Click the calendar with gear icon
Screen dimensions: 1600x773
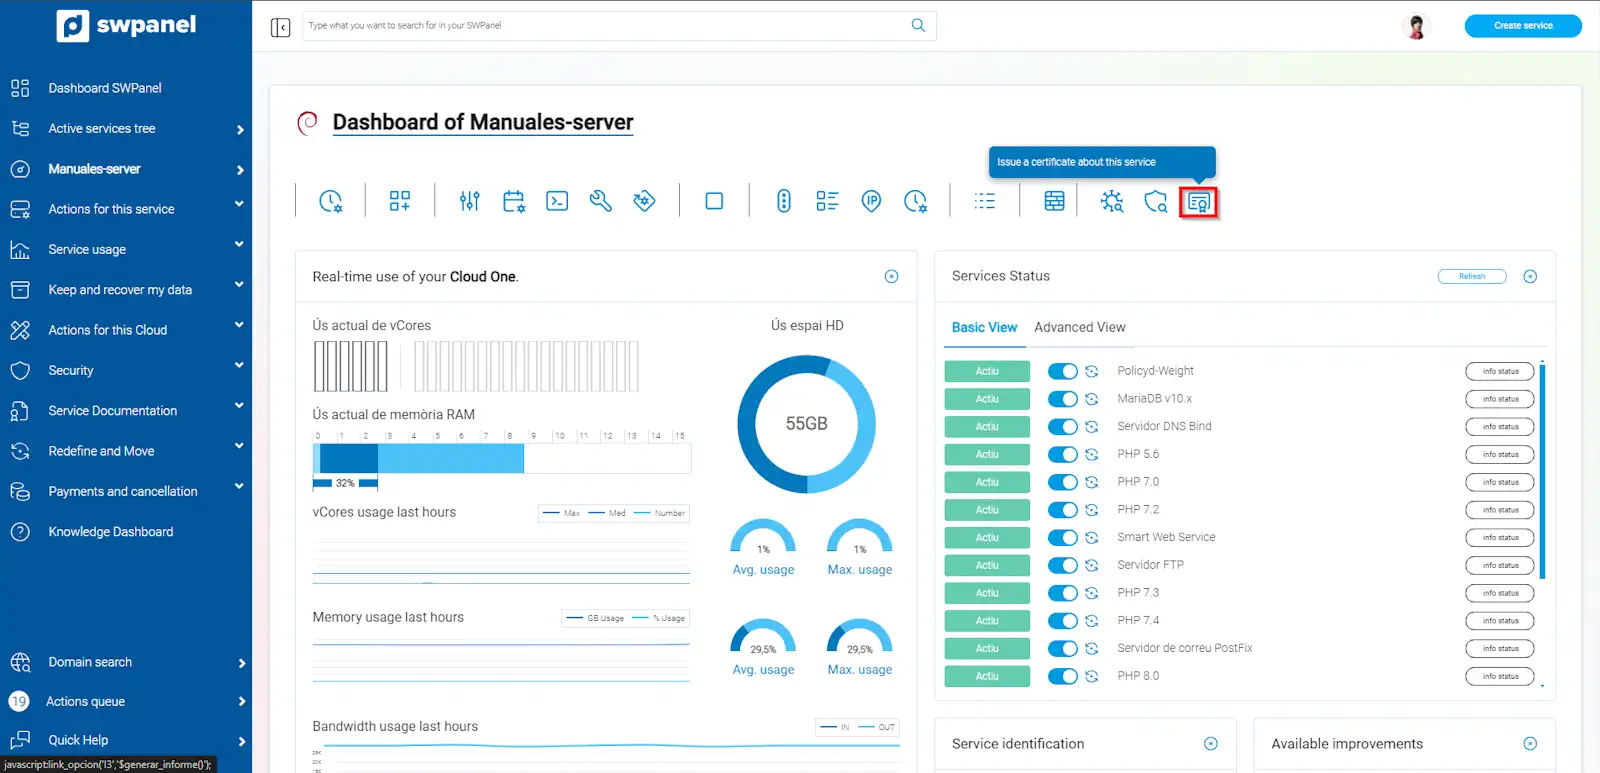pos(514,201)
